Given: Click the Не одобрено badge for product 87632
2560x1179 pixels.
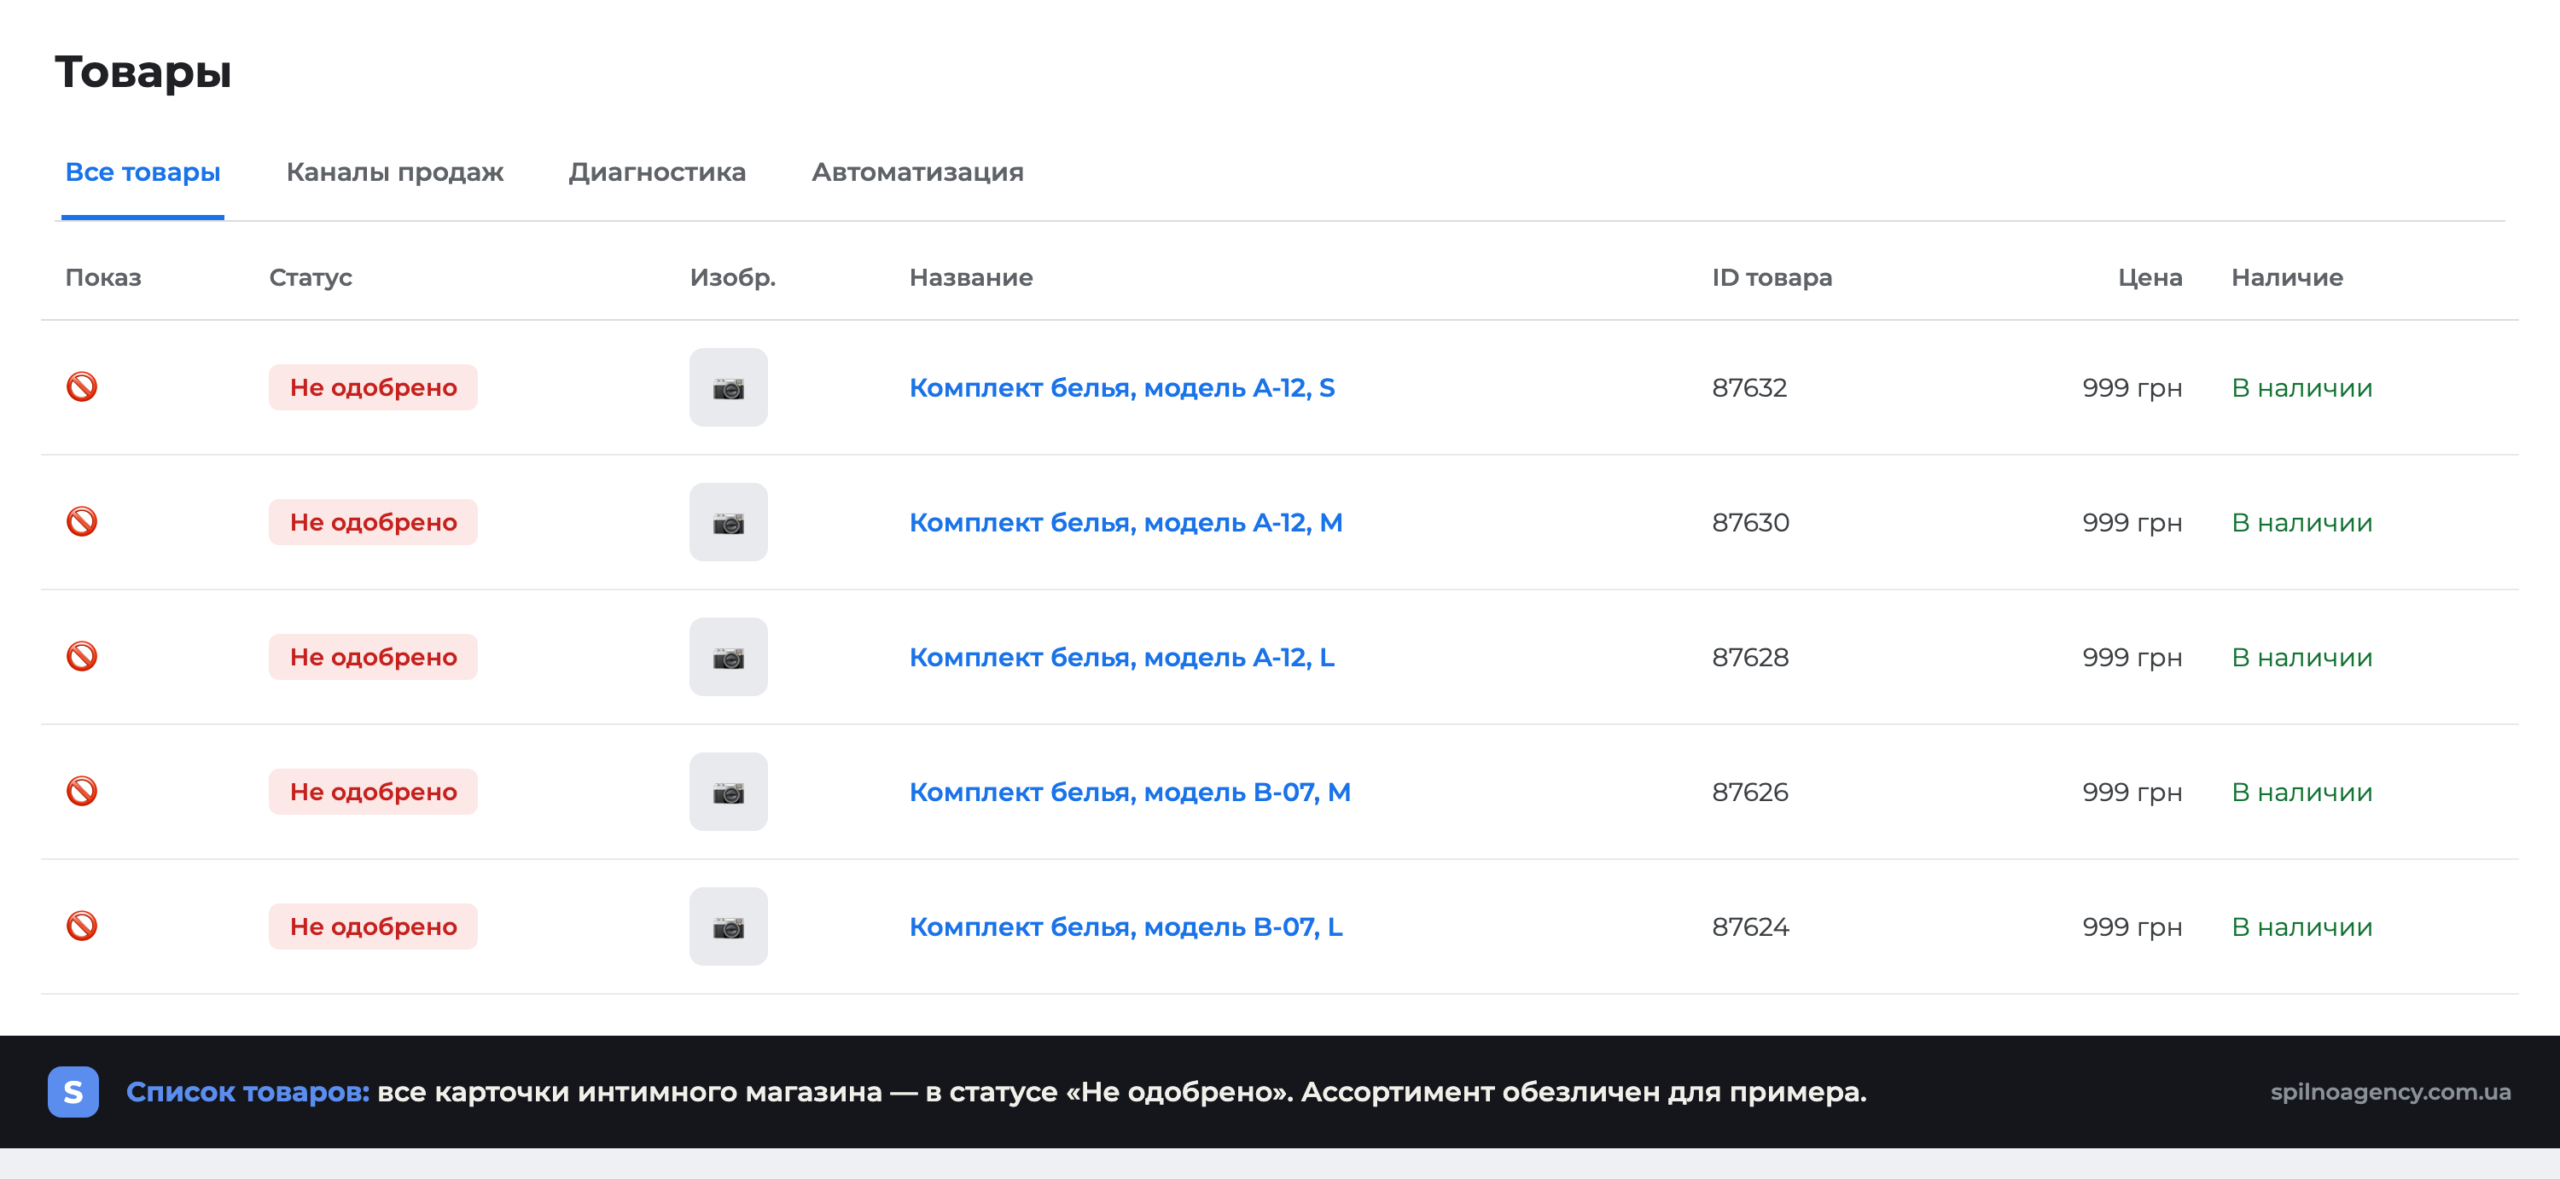Looking at the screenshot, I should tap(373, 387).
